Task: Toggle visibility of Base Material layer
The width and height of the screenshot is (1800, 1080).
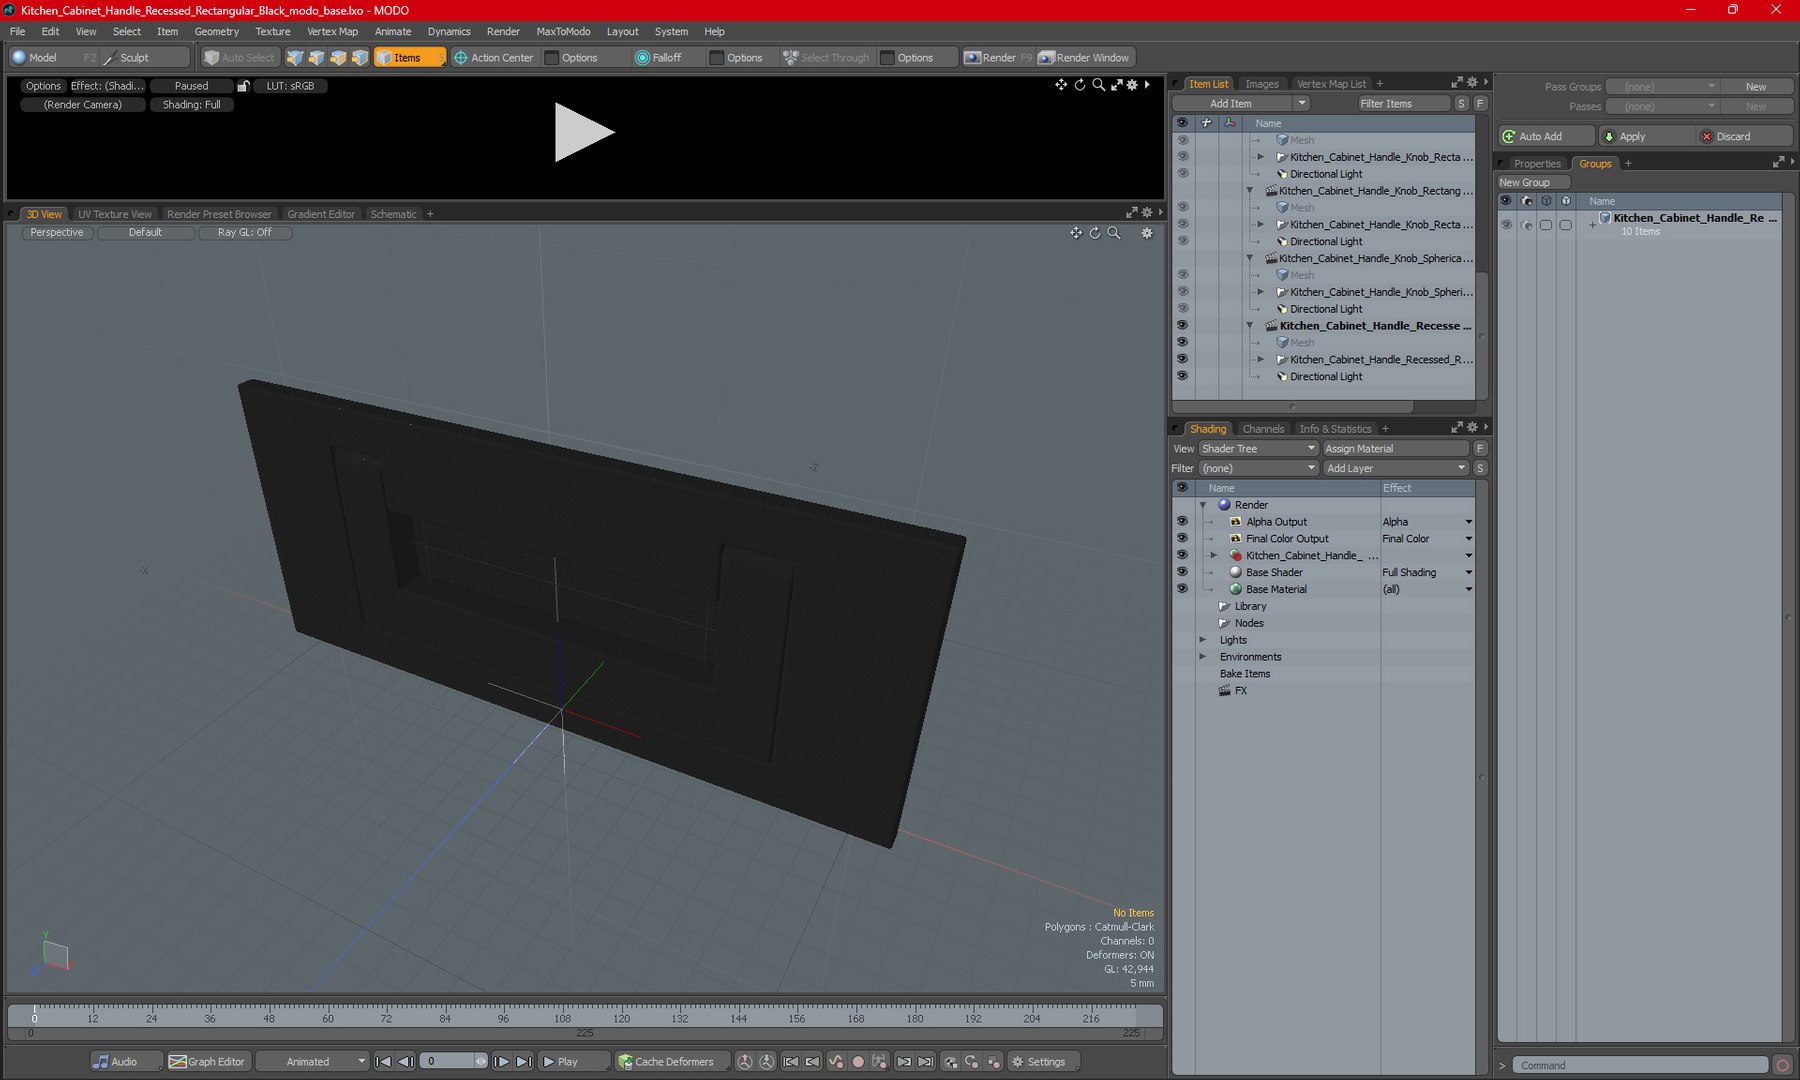Action: [1182, 589]
